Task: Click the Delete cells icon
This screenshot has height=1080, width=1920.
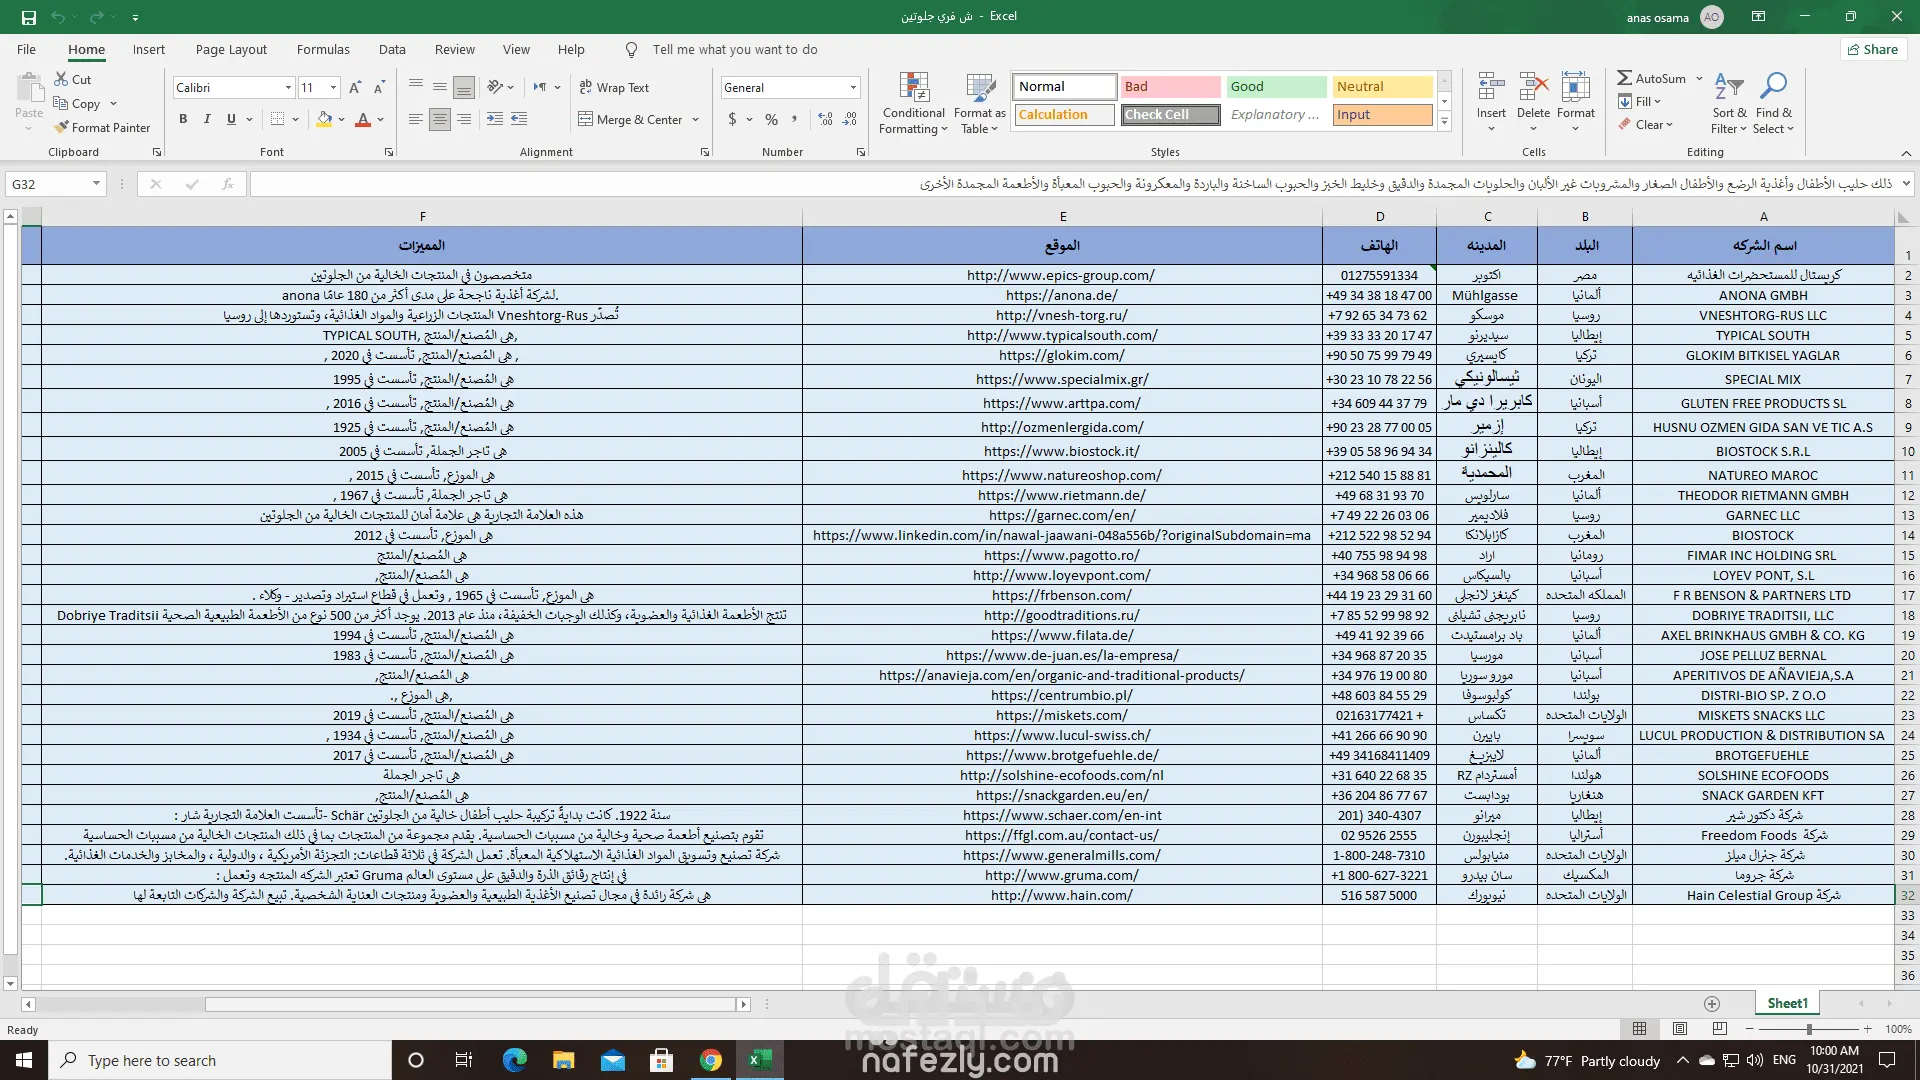Action: coord(1533,87)
